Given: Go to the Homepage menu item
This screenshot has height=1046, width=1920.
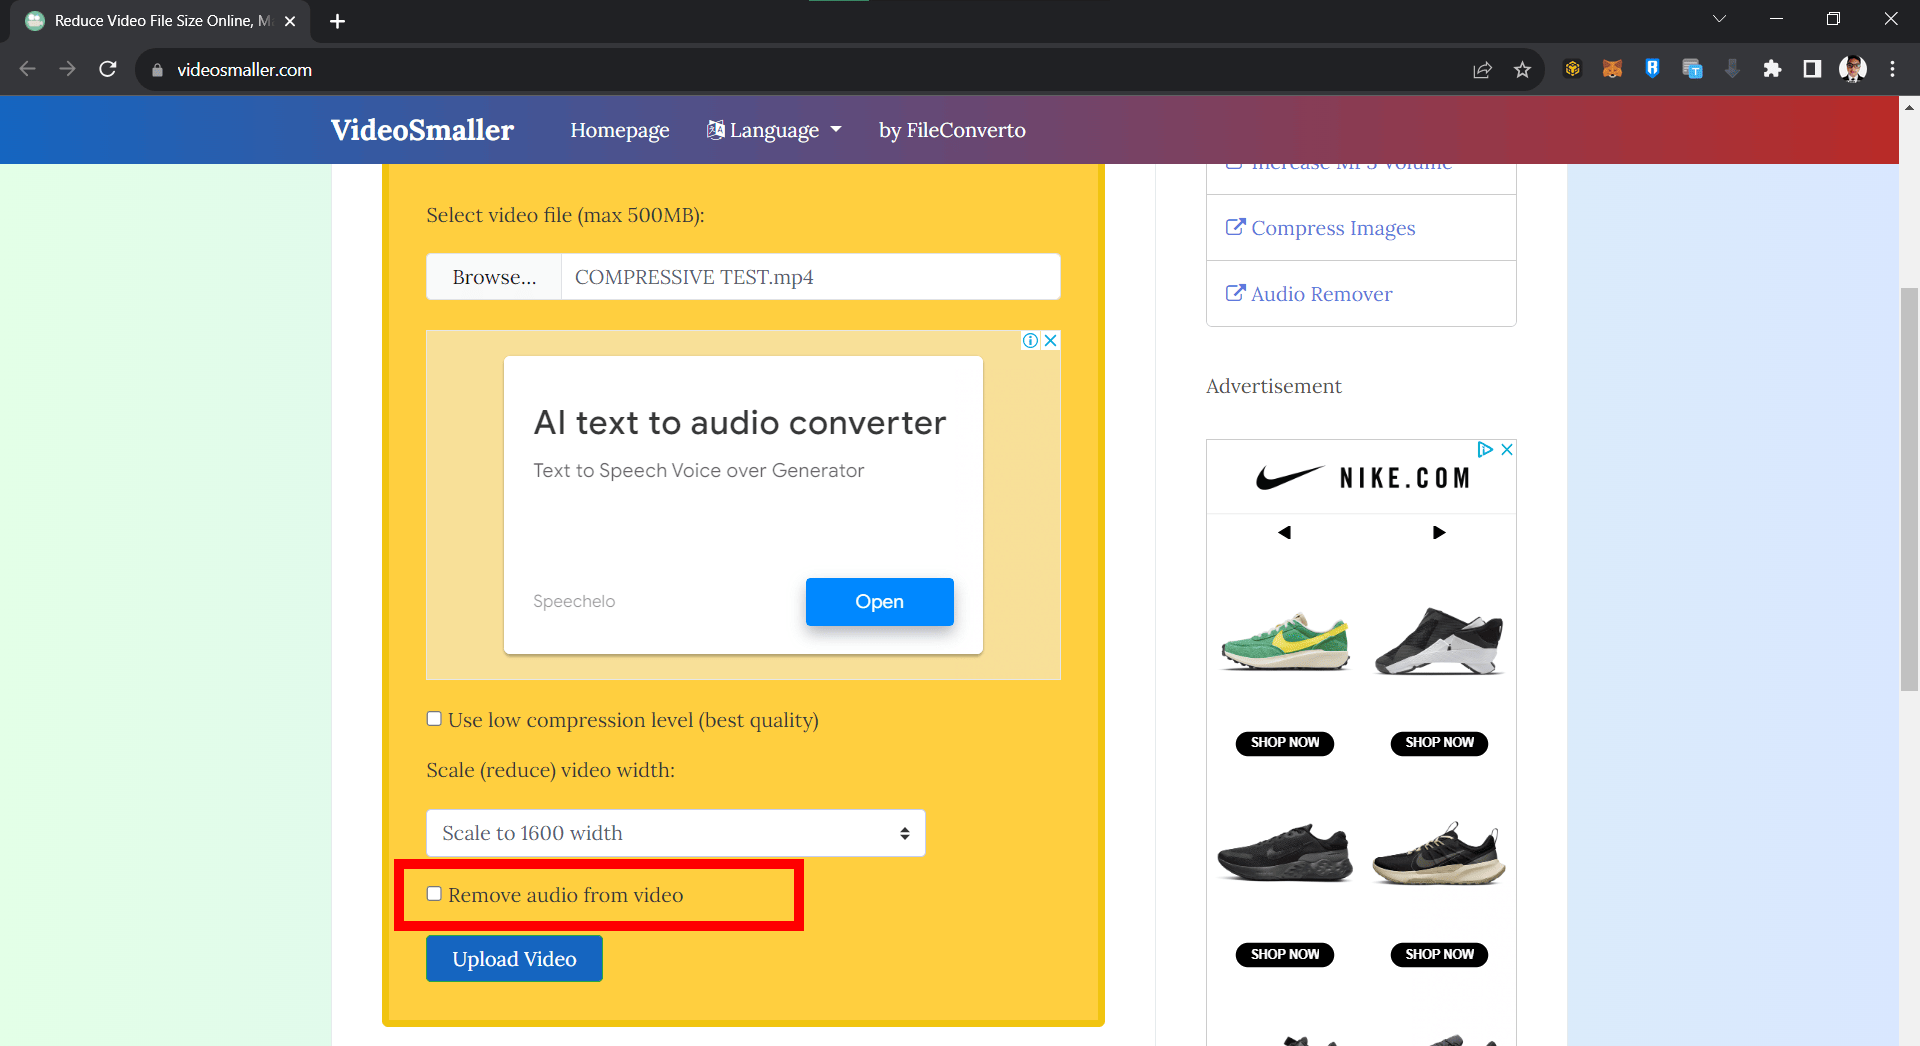Looking at the screenshot, I should pyautogui.click(x=619, y=129).
